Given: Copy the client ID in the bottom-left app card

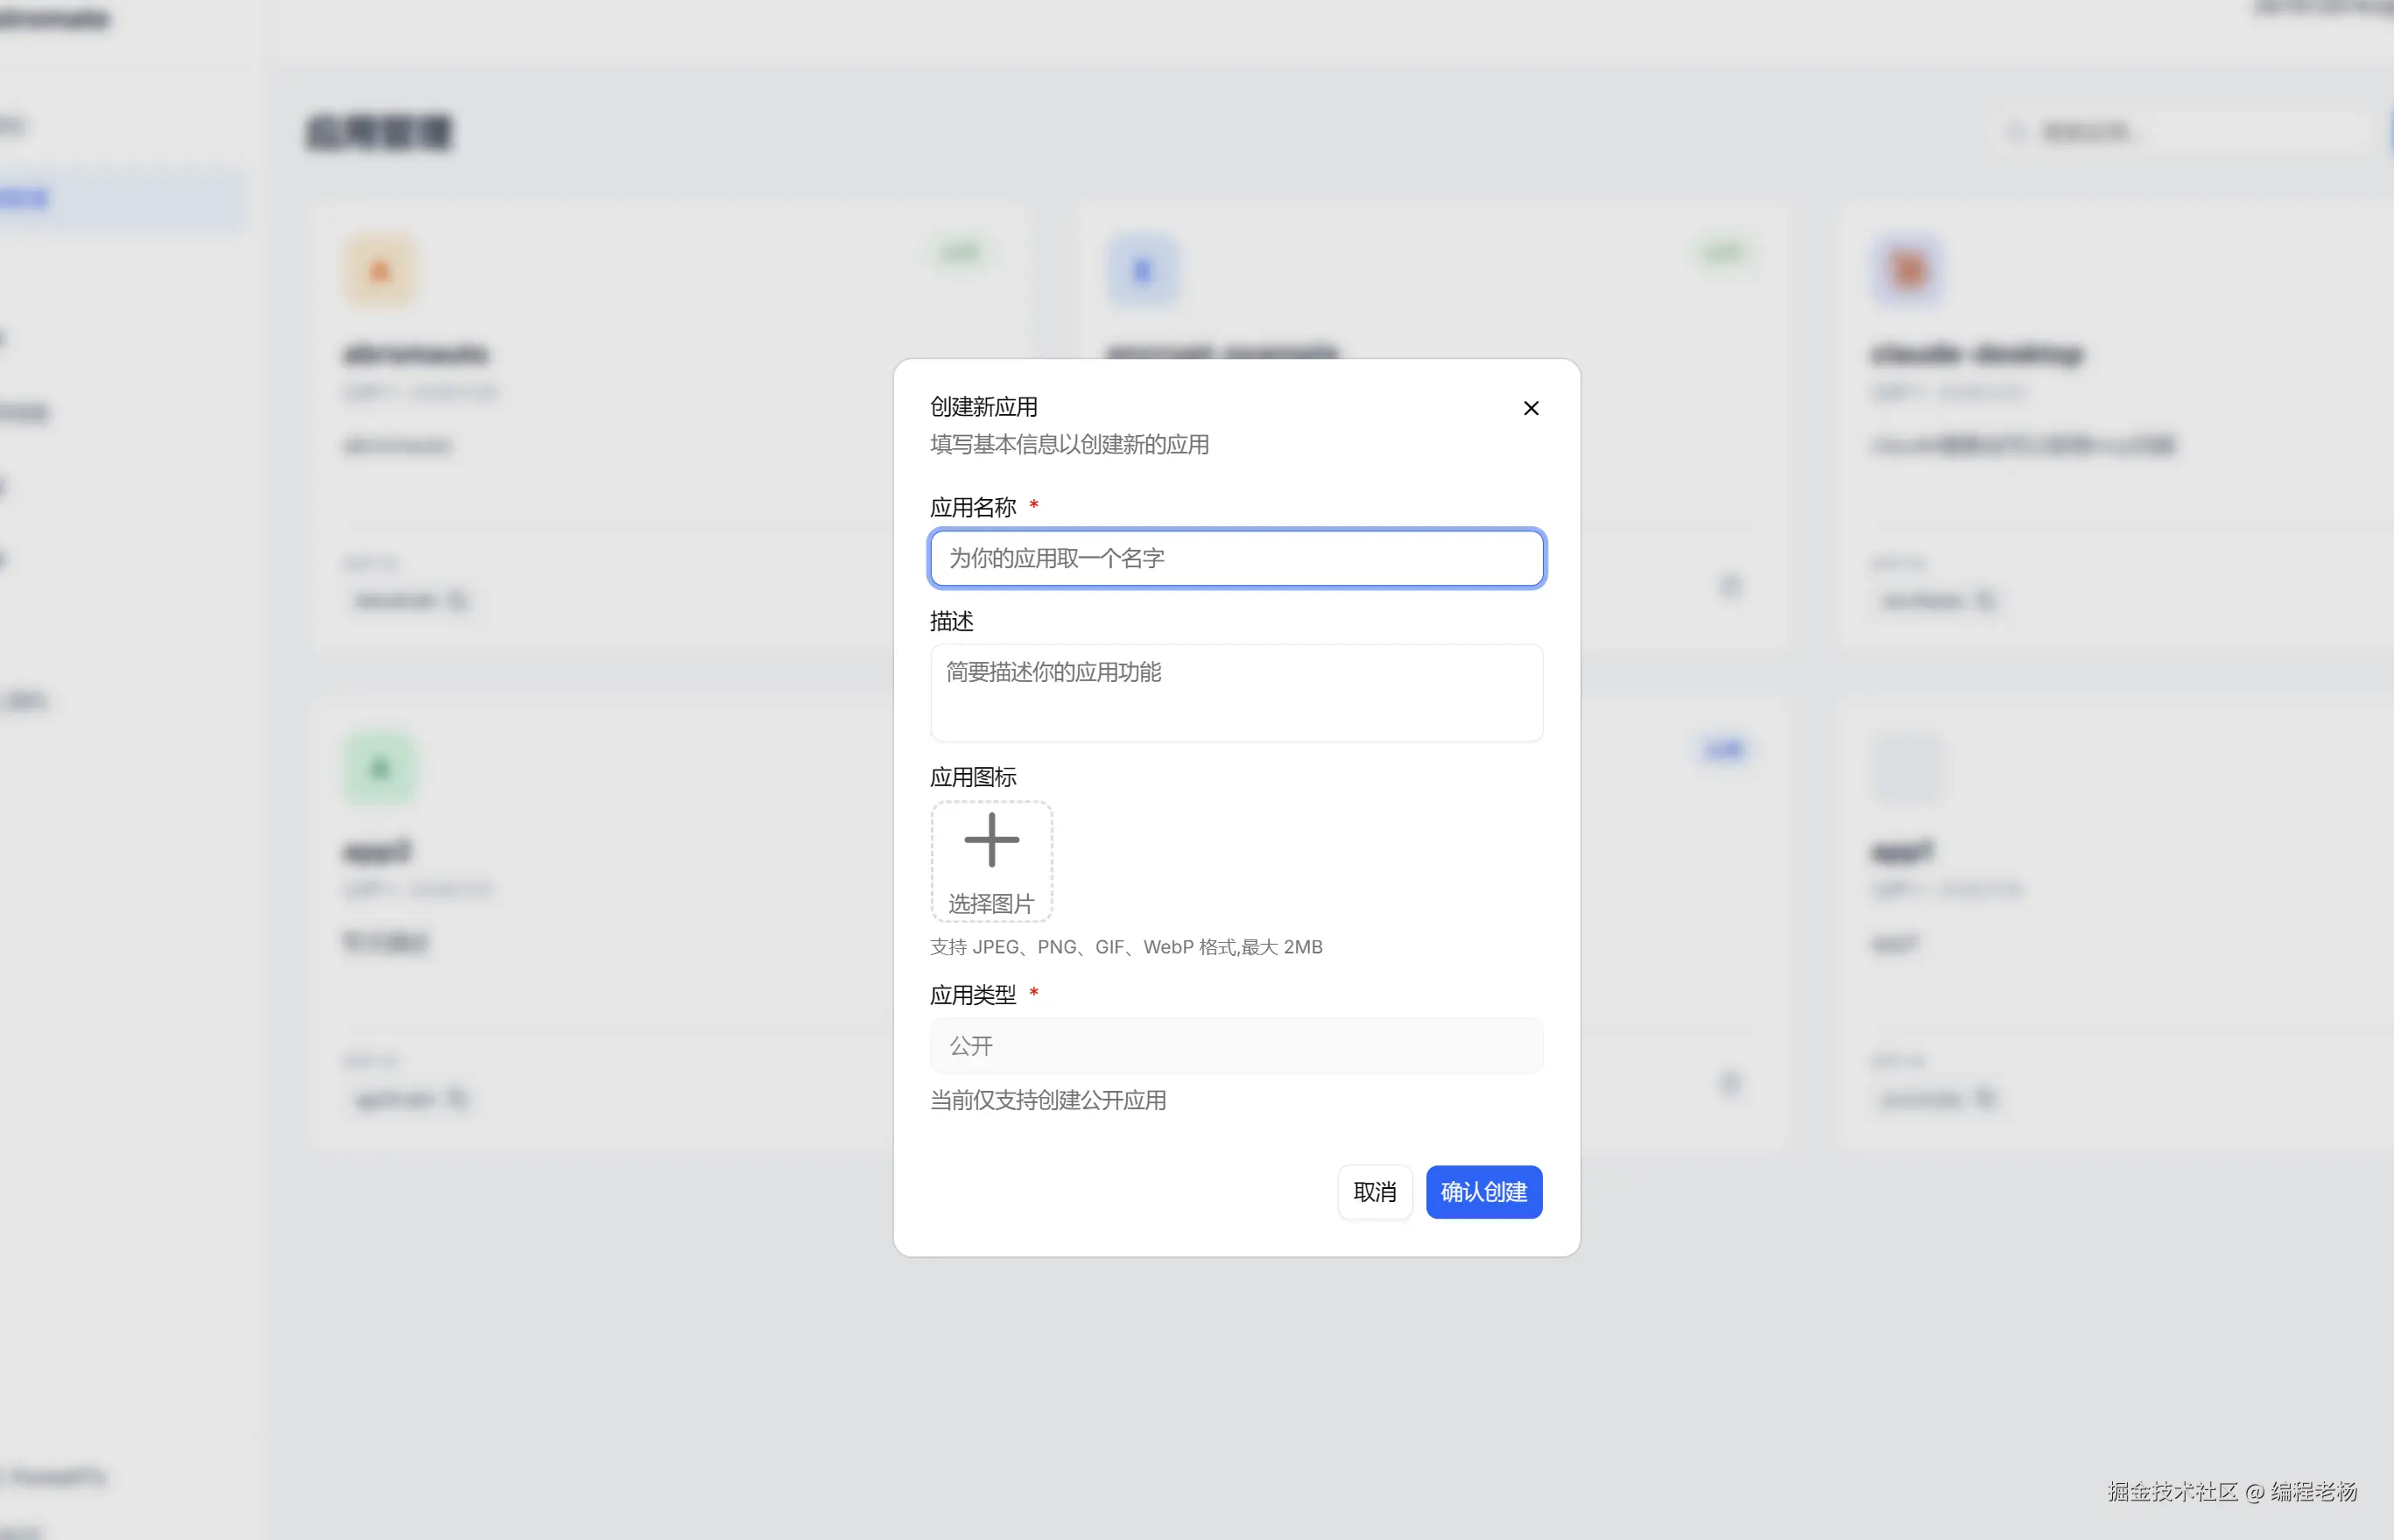Looking at the screenshot, I should pos(458,1098).
